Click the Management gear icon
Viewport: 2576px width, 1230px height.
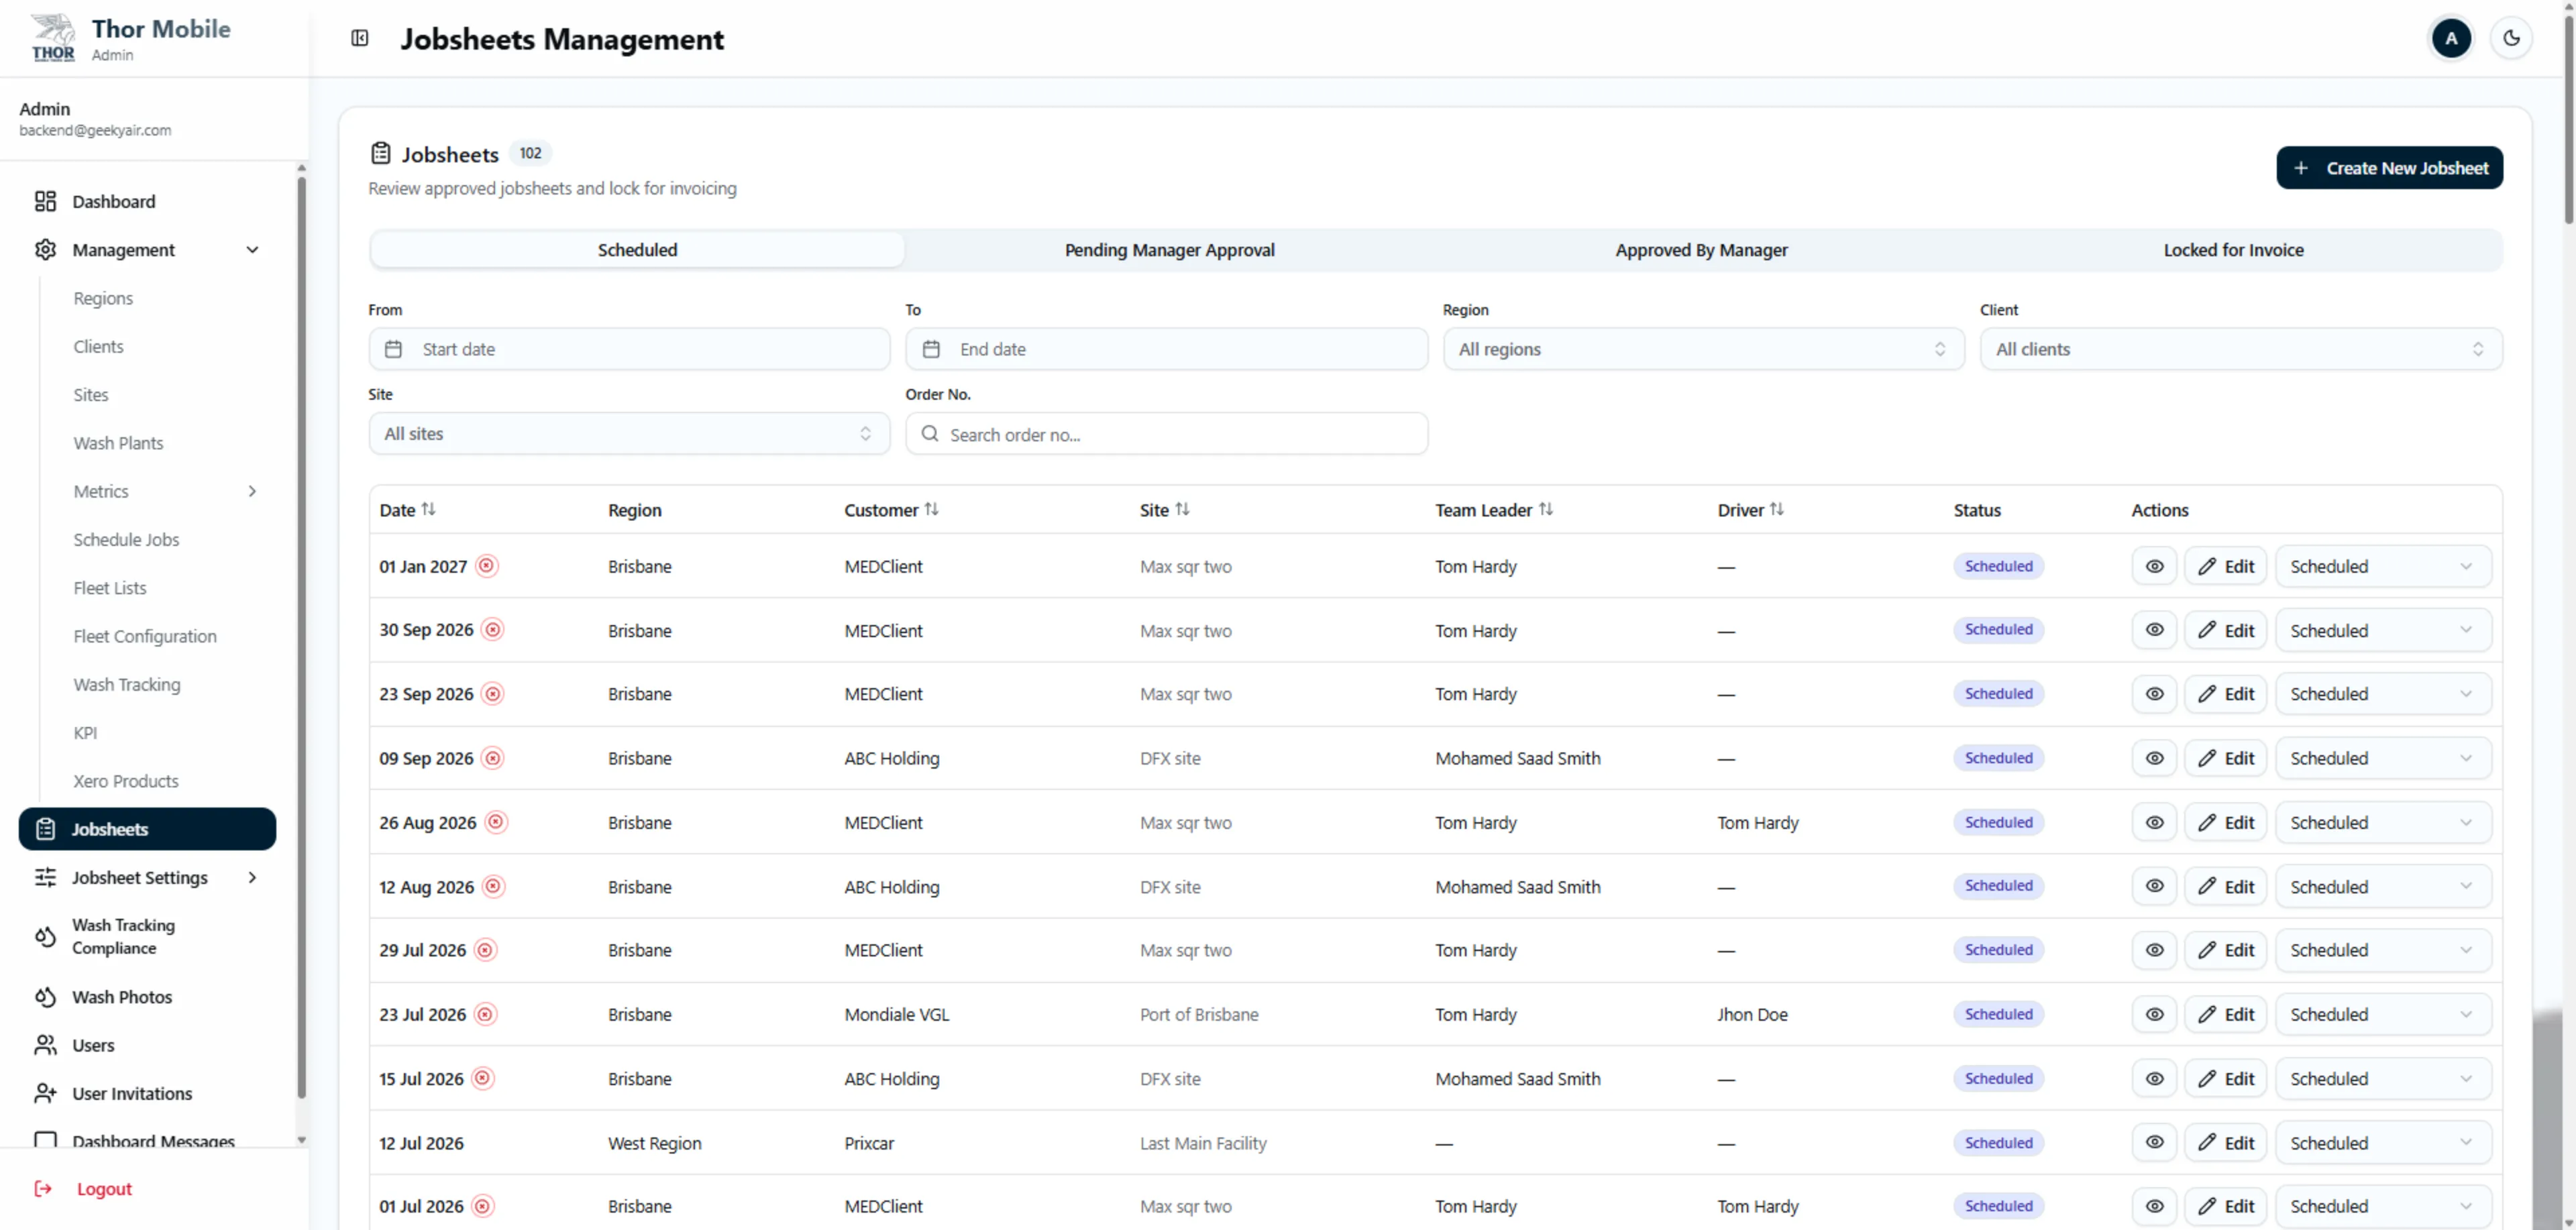coord(45,249)
